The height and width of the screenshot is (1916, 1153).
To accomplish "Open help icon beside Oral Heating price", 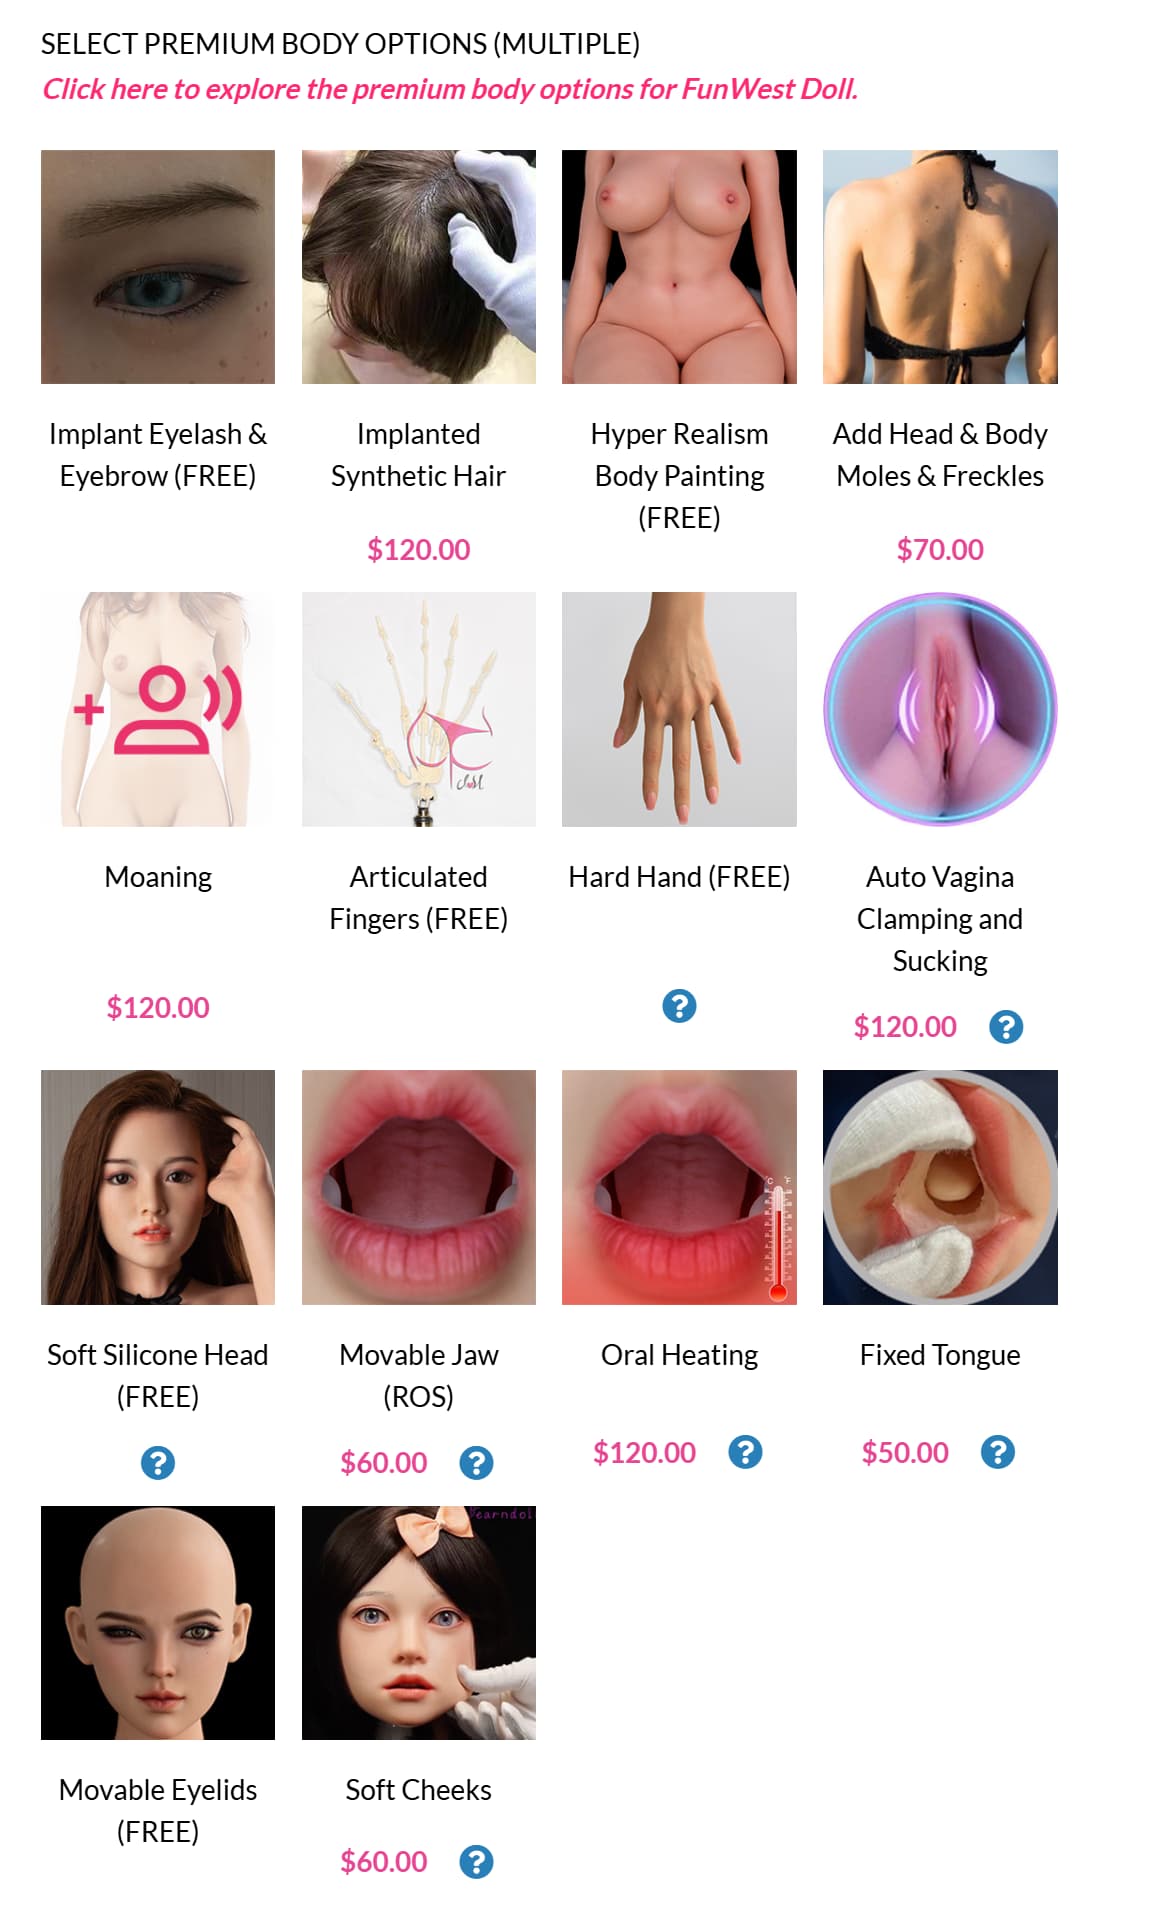I will (x=745, y=1451).
